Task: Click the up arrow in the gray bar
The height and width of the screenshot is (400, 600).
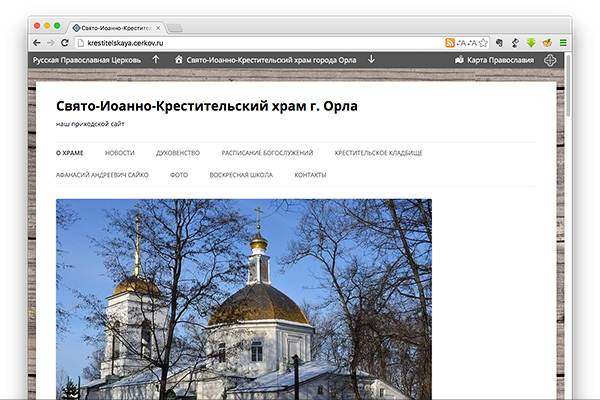Action: point(156,60)
